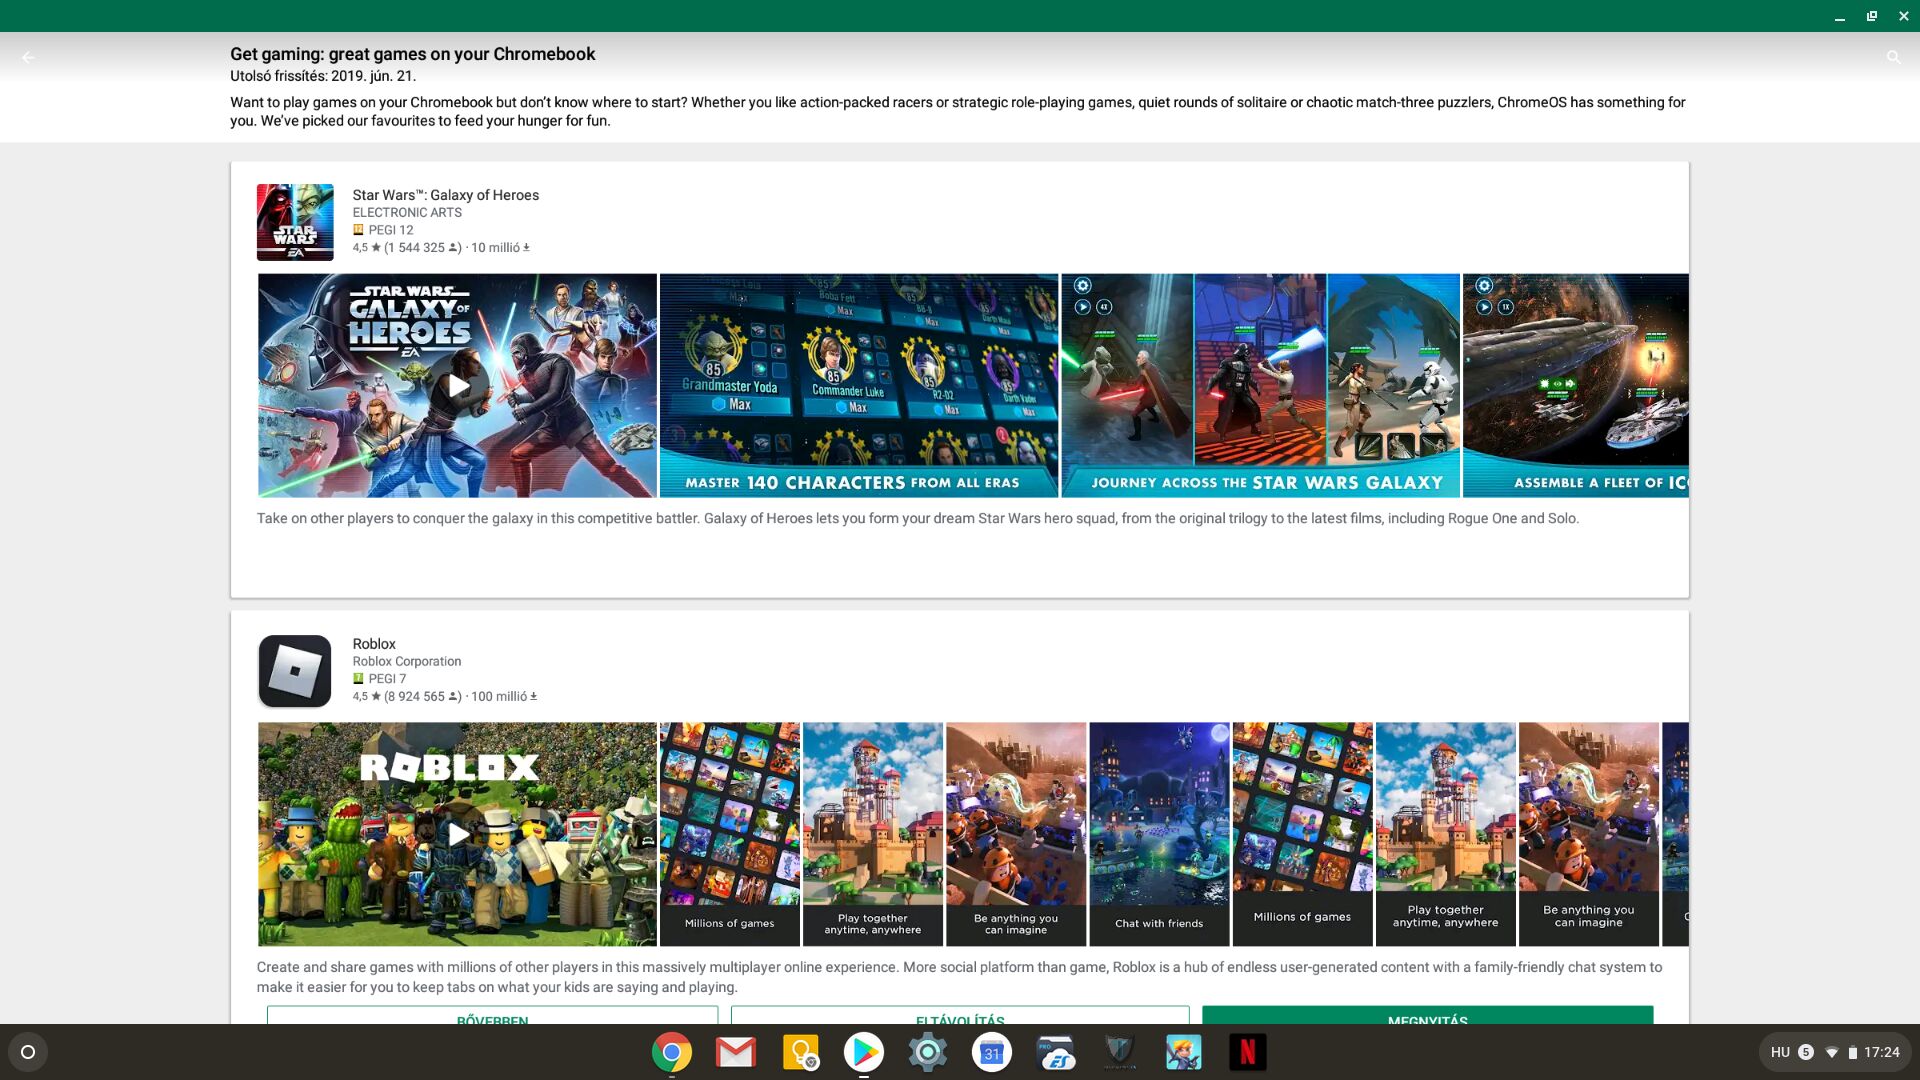Click Star Wars rating 4,5 (1 544 325)
The image size is (1920, 1080).
point(406,248)
